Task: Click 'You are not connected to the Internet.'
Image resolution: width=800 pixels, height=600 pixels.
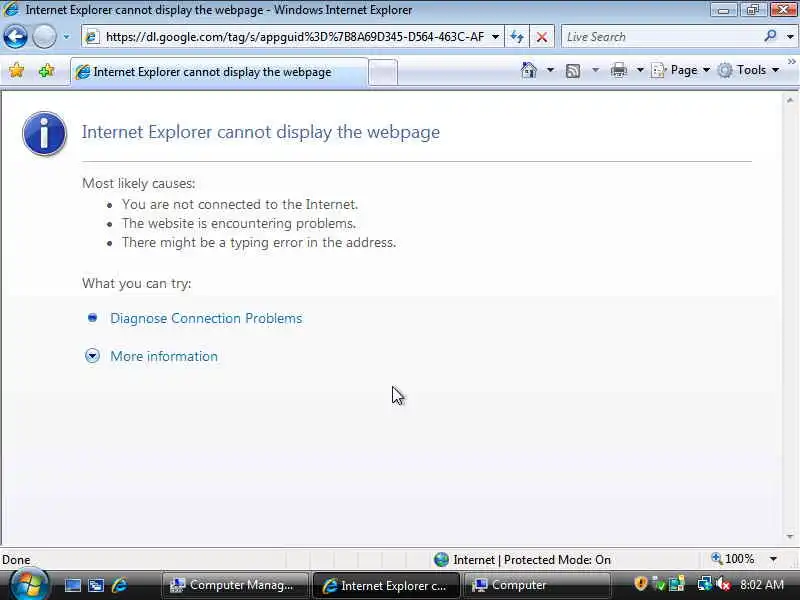Action: point(240,205)
